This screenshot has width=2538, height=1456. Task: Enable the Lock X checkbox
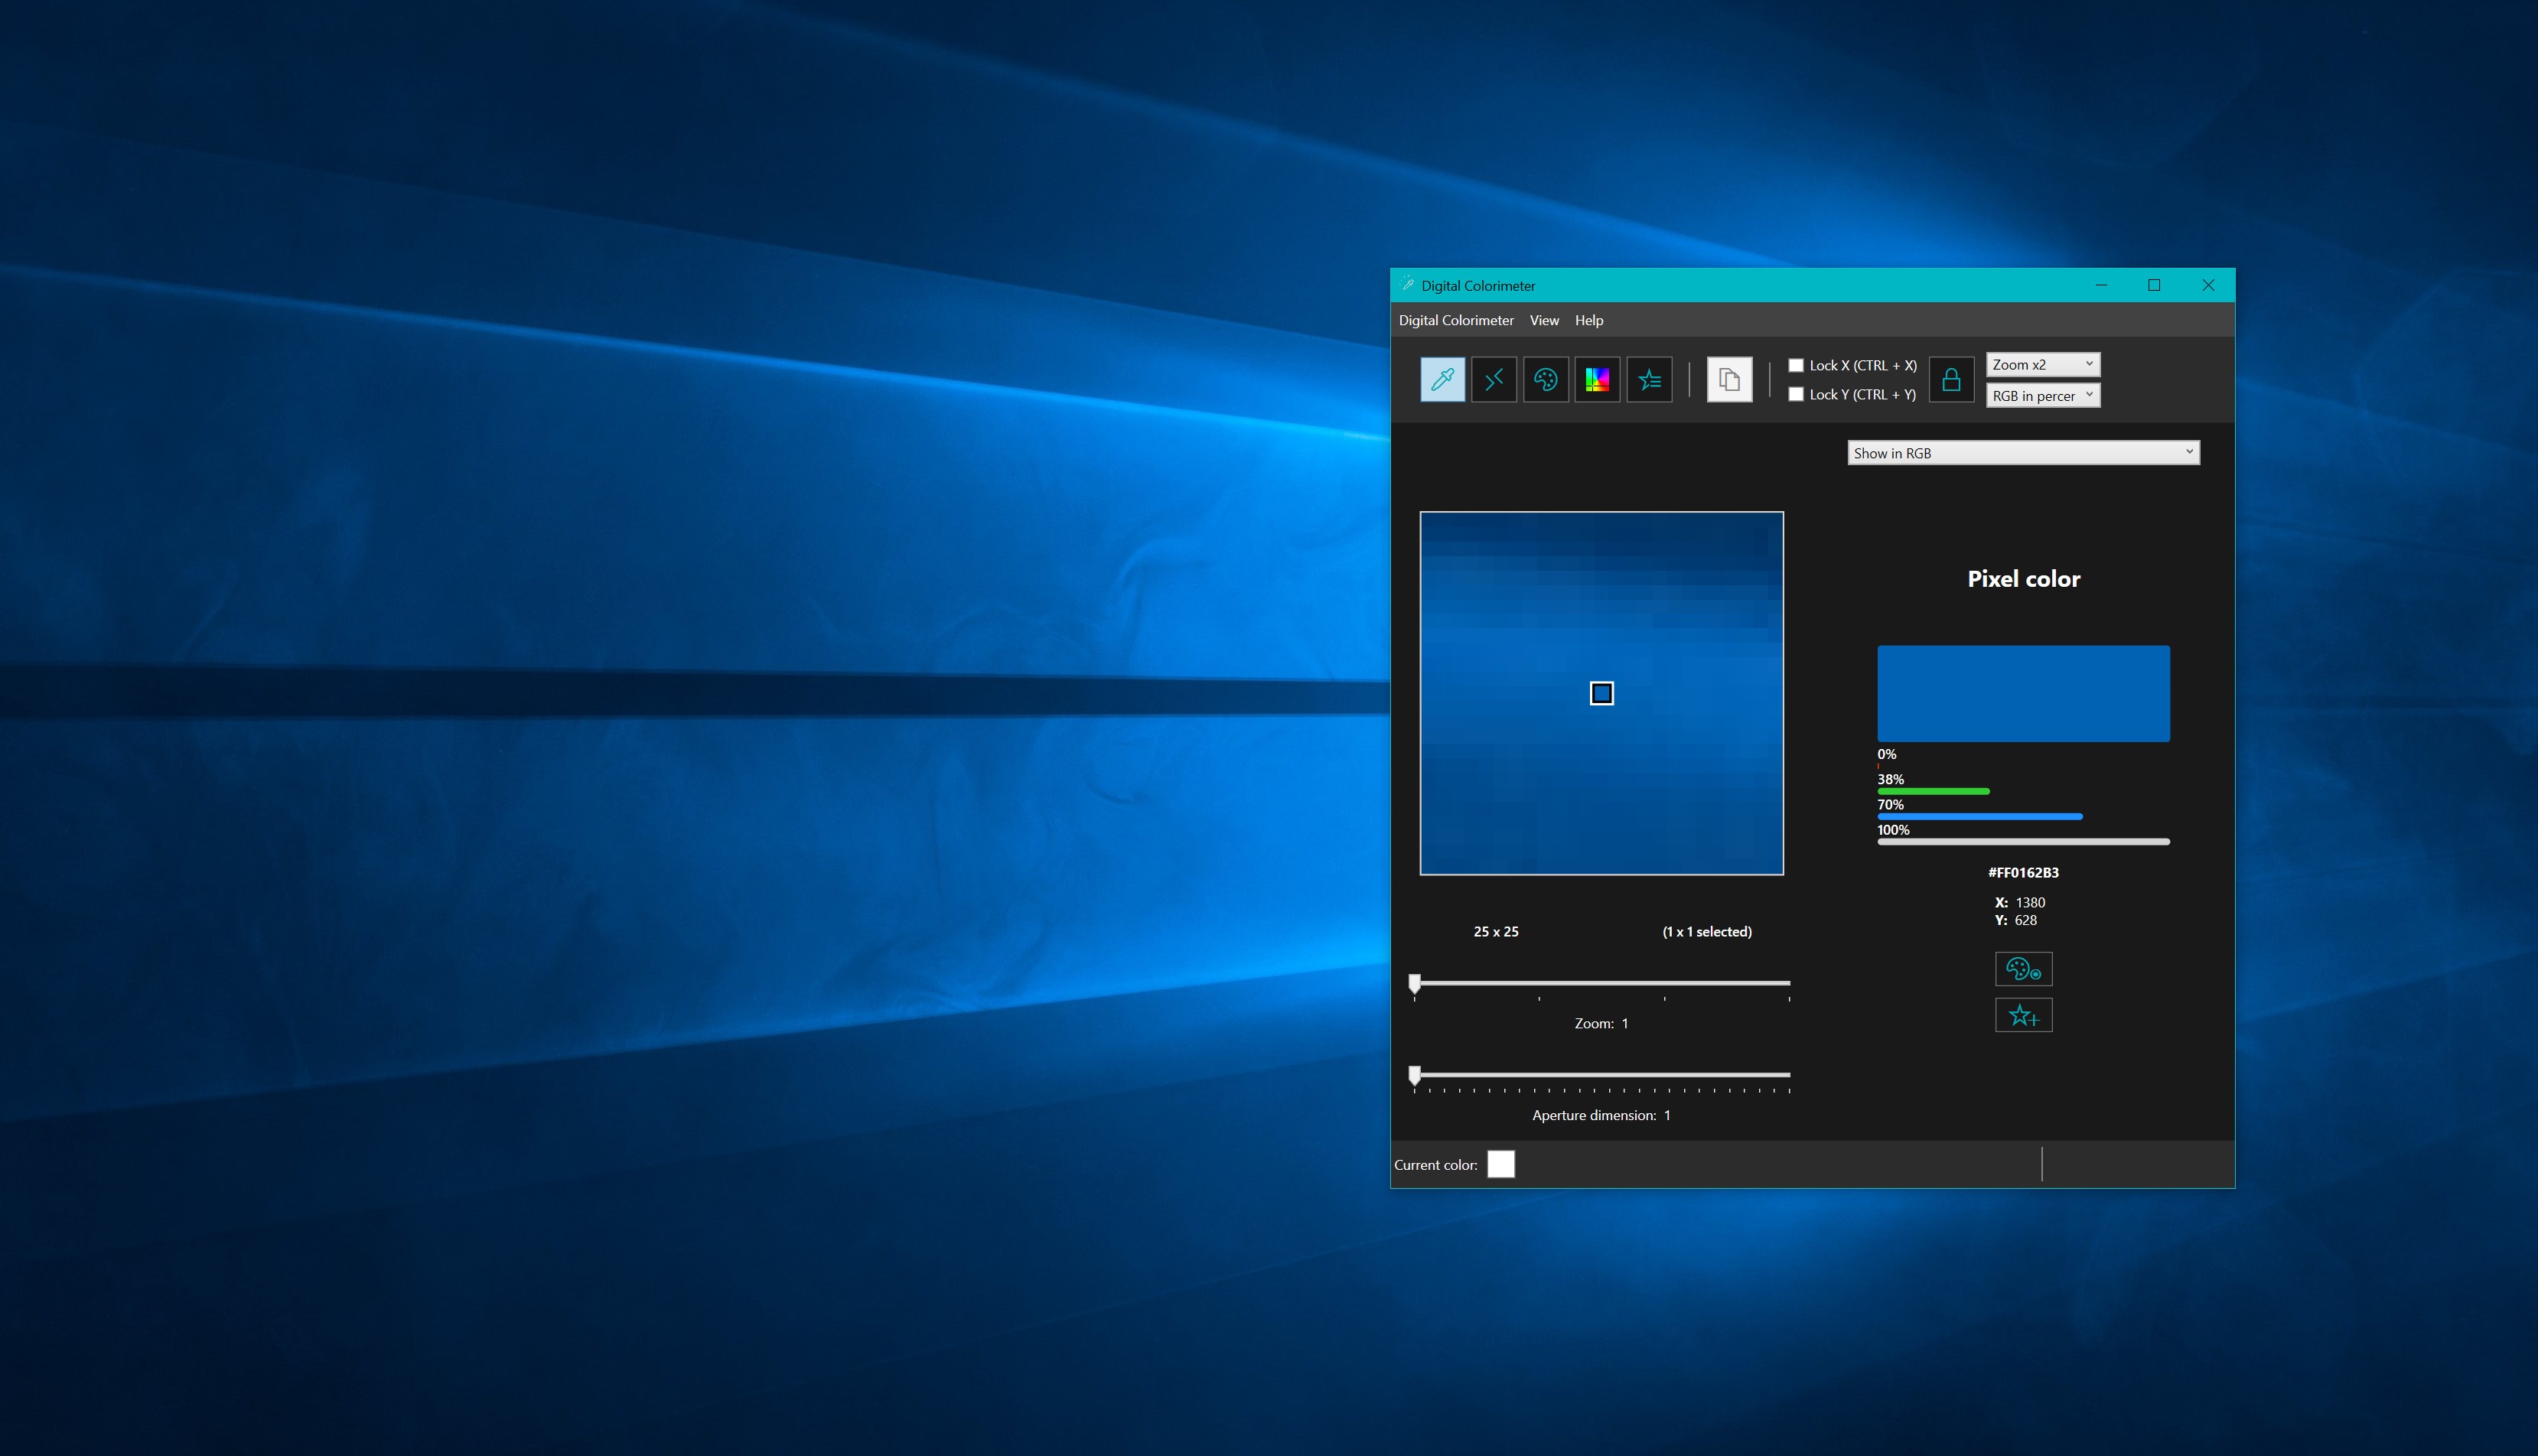click(x=1796, y=365)
